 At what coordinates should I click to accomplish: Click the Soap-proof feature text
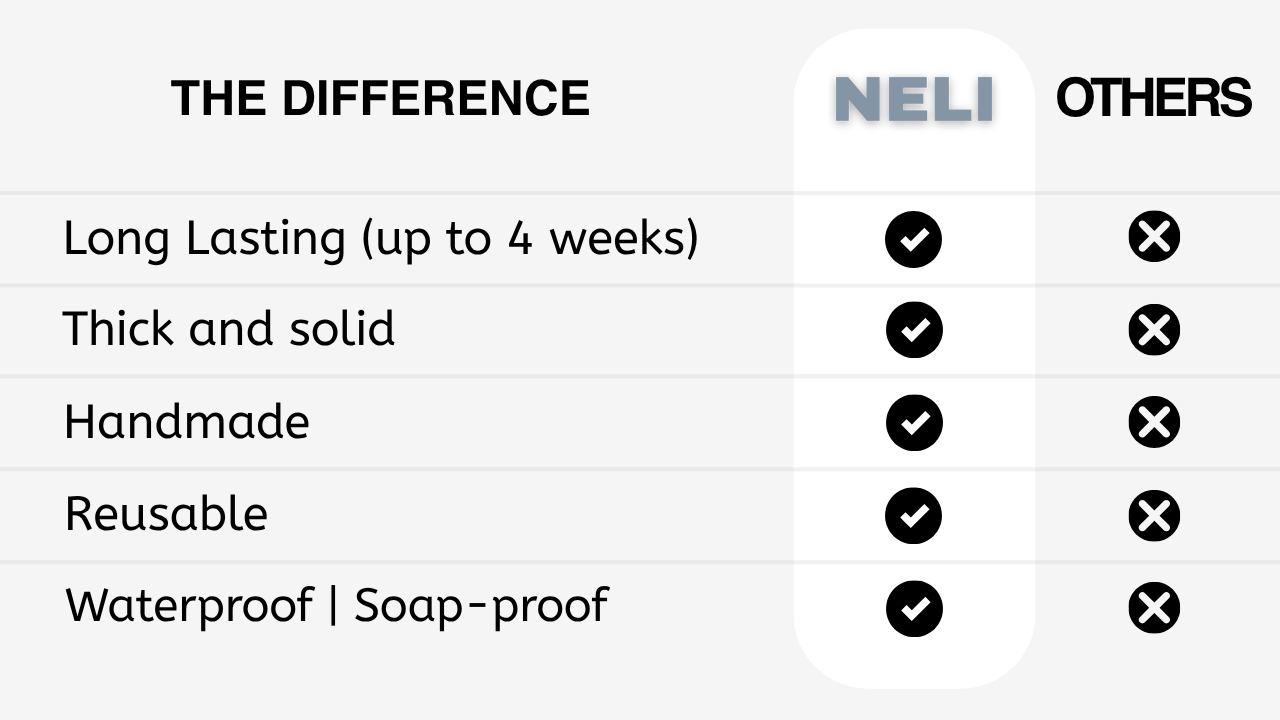click(481, 606)
